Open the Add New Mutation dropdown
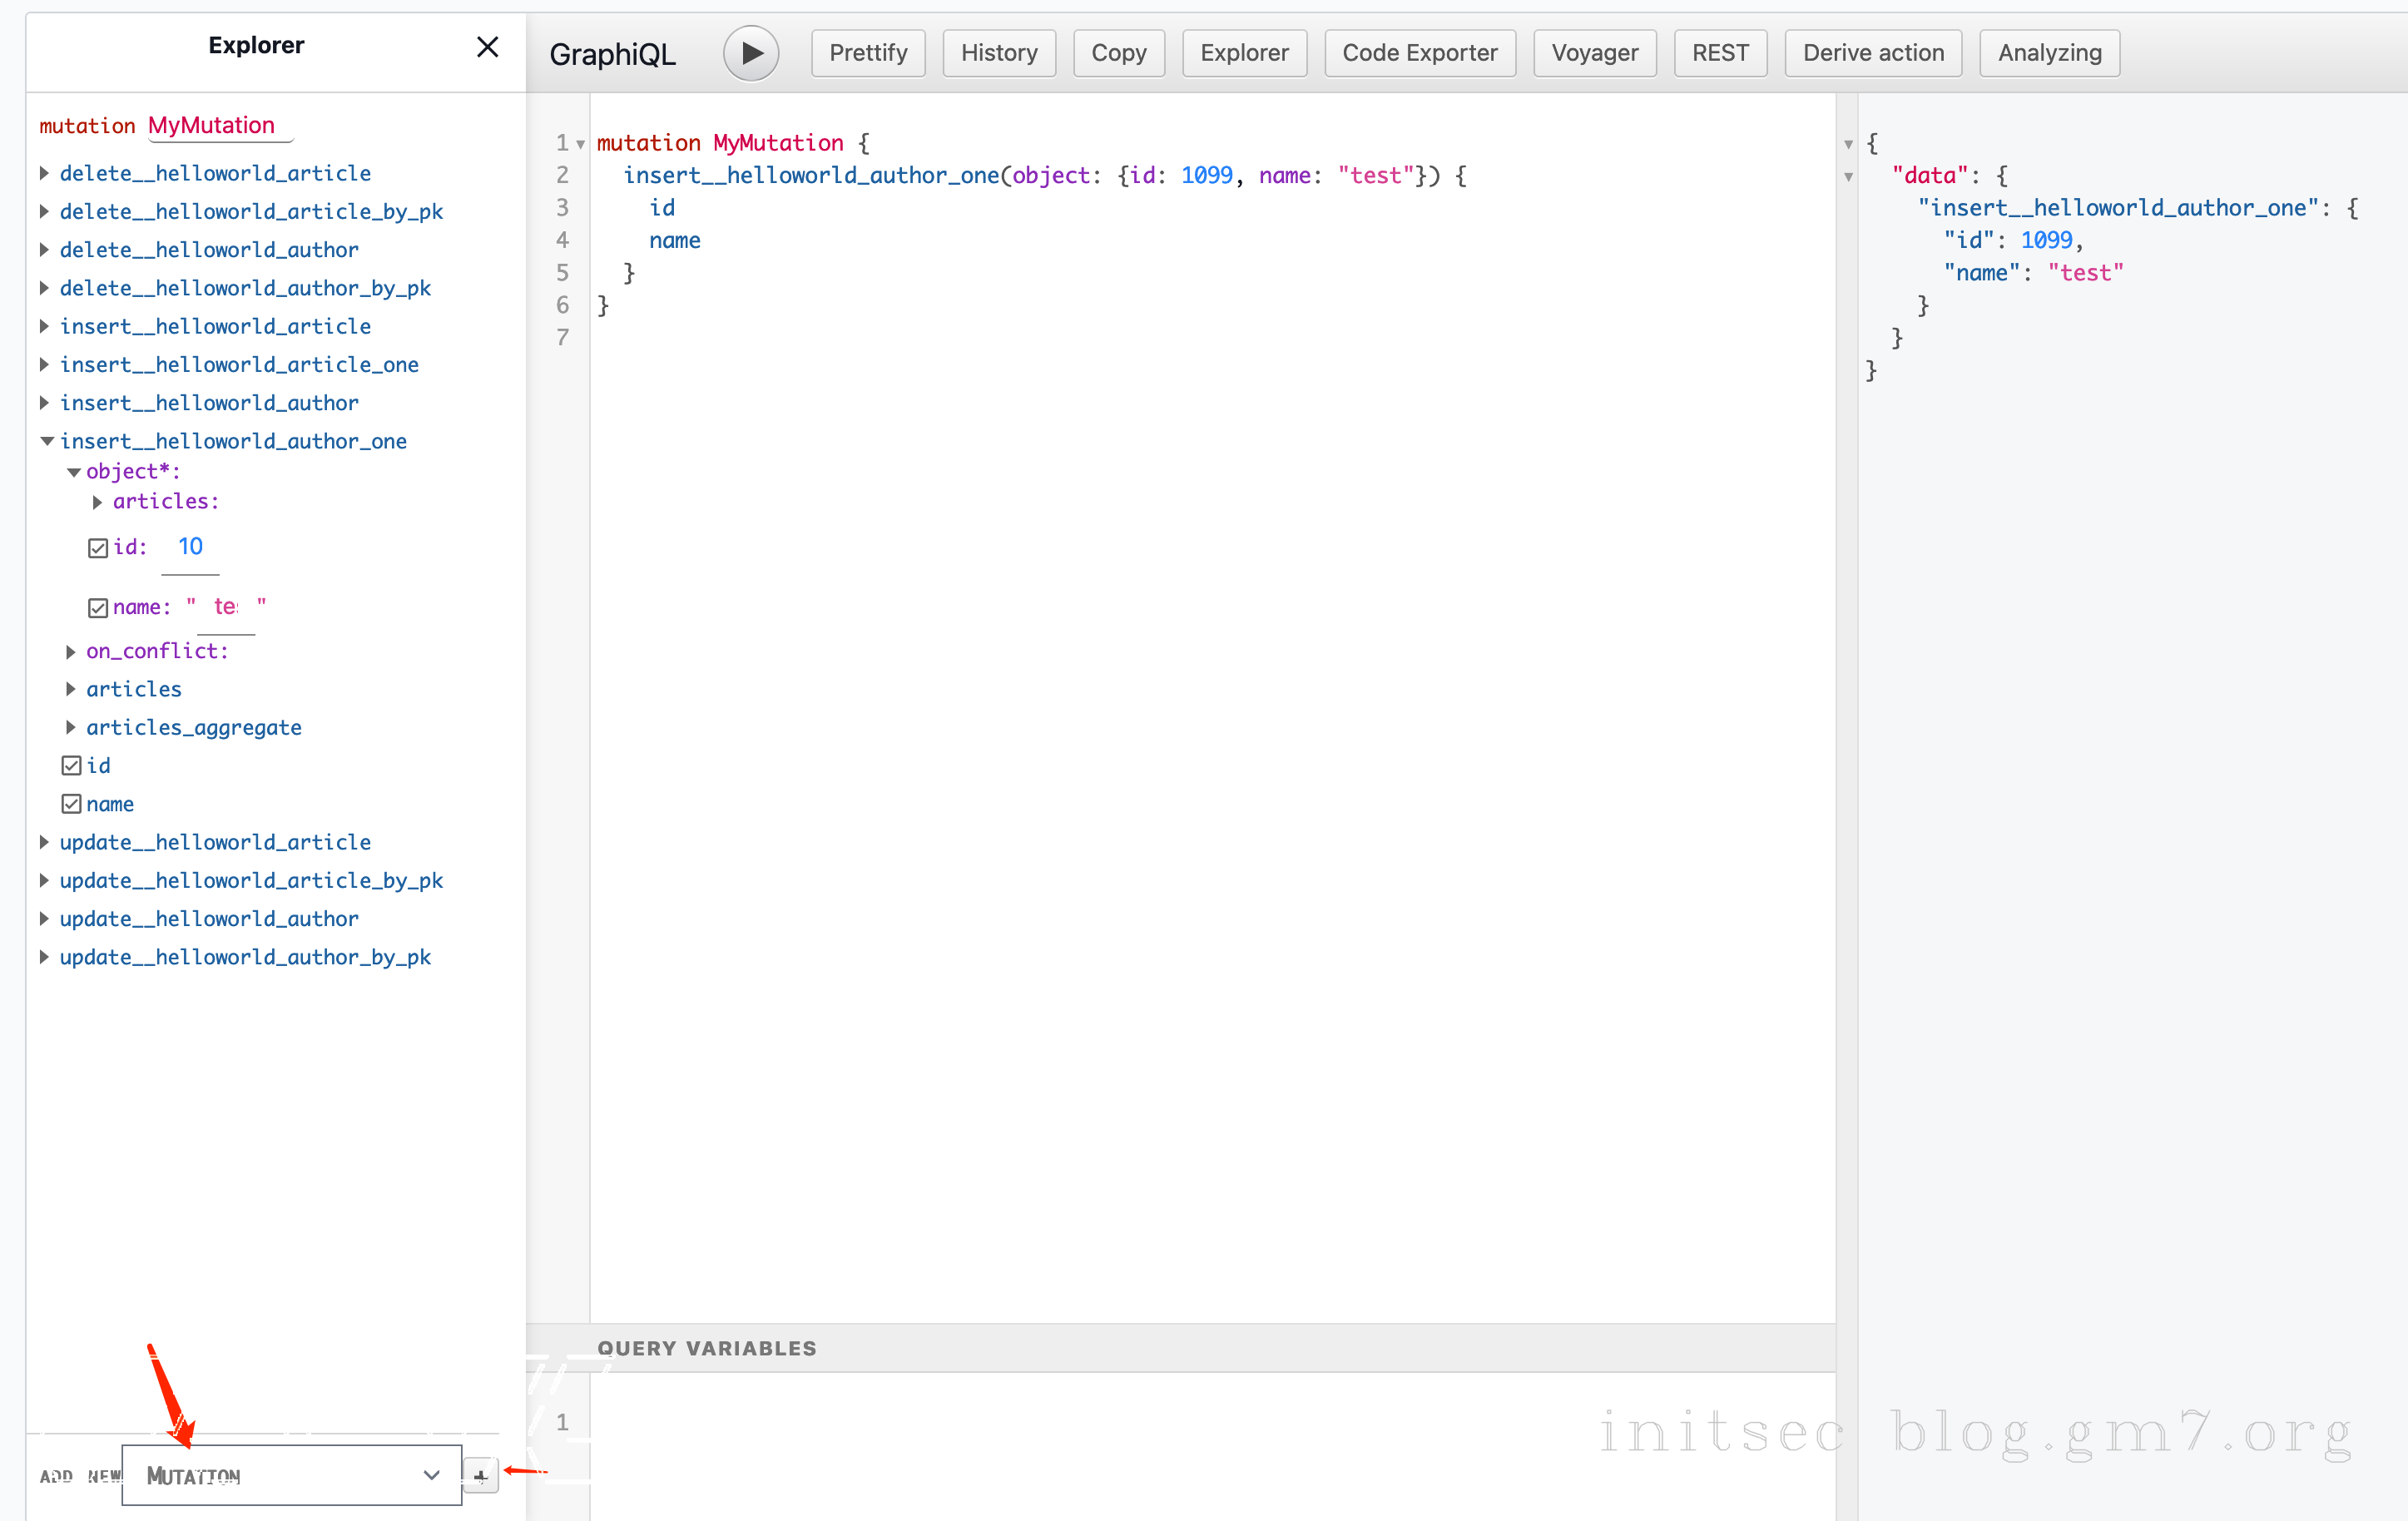Screen dimensions: 2408x1521 coord(291,1475)
